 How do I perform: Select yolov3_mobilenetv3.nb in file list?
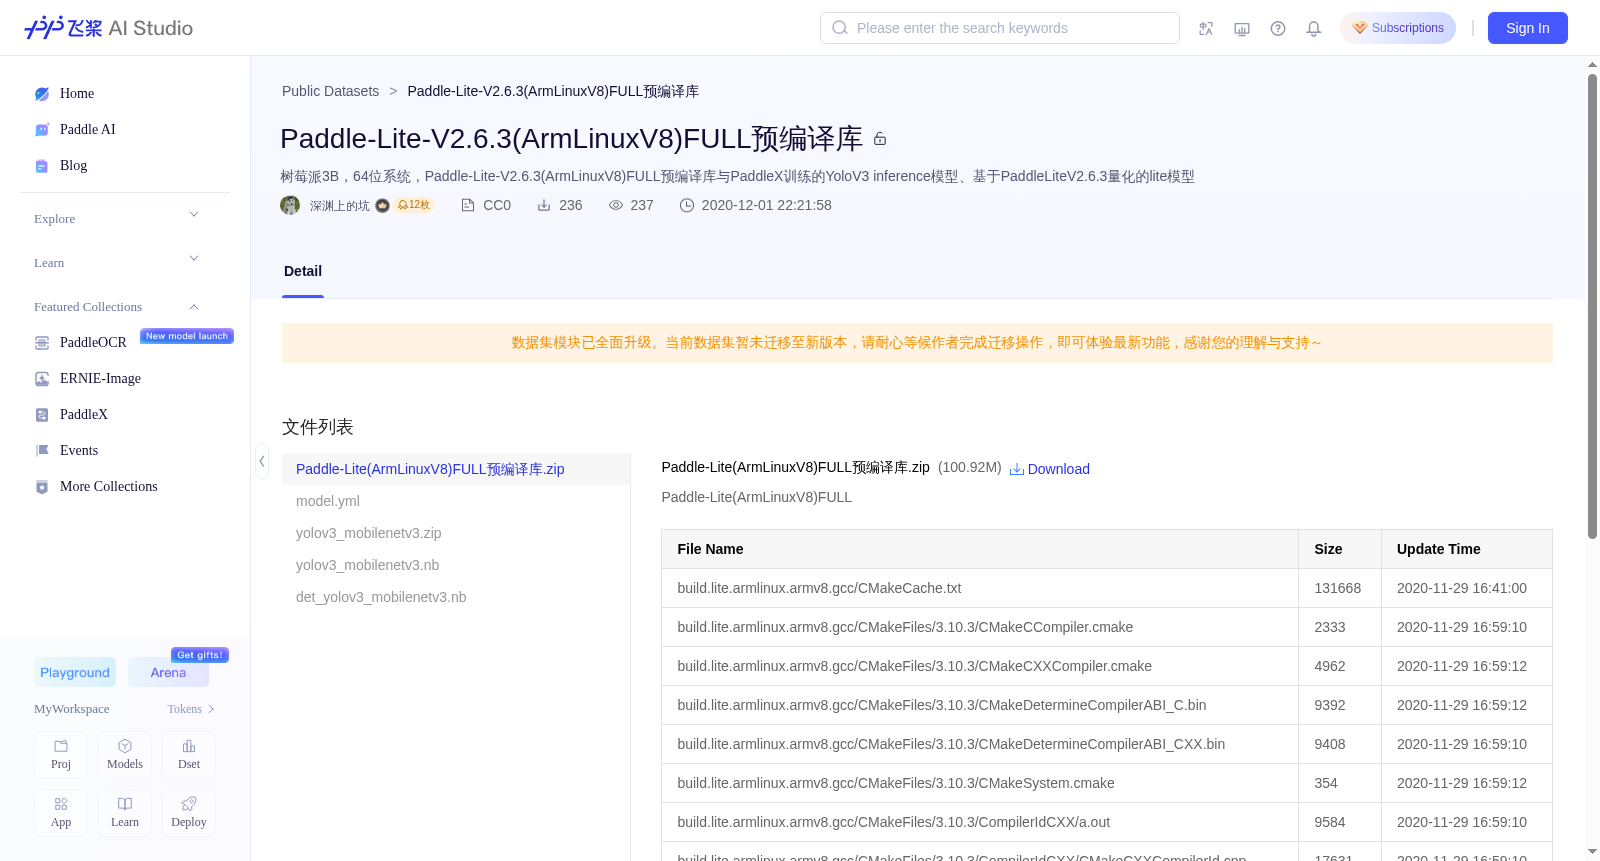(456, 565)
